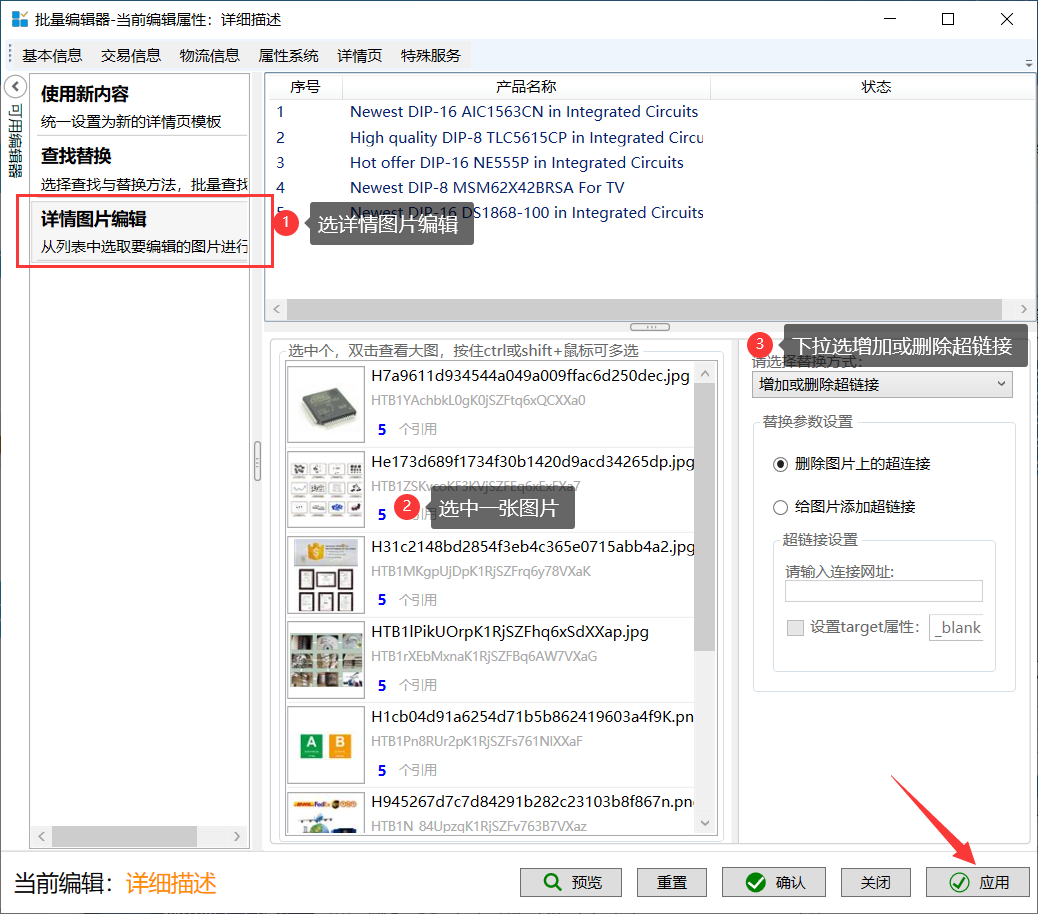1038x914 pixels.
Task: Select 删除图片上的超连接 radio option
Action: pos(781,464)
